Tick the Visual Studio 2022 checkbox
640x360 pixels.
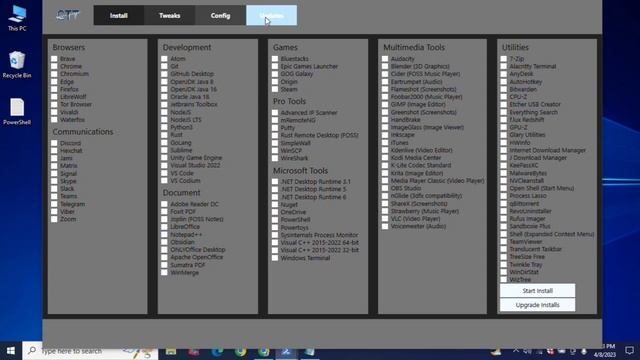pos(164,165)
